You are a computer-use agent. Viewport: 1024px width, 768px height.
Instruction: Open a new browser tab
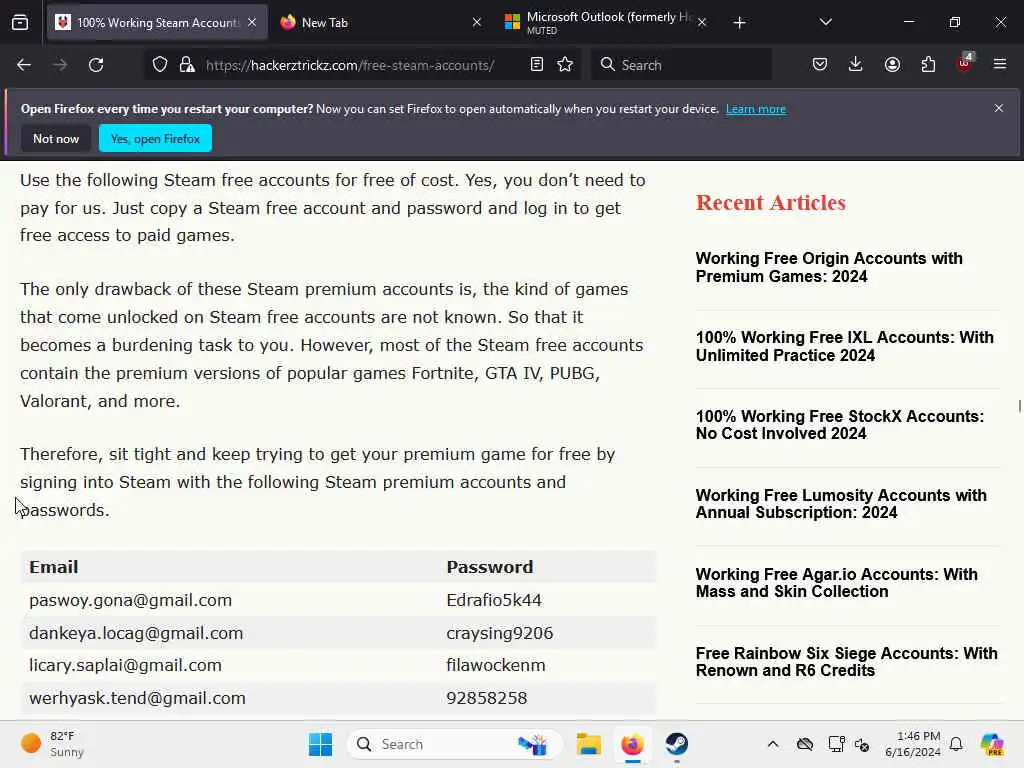click(739, 23)
